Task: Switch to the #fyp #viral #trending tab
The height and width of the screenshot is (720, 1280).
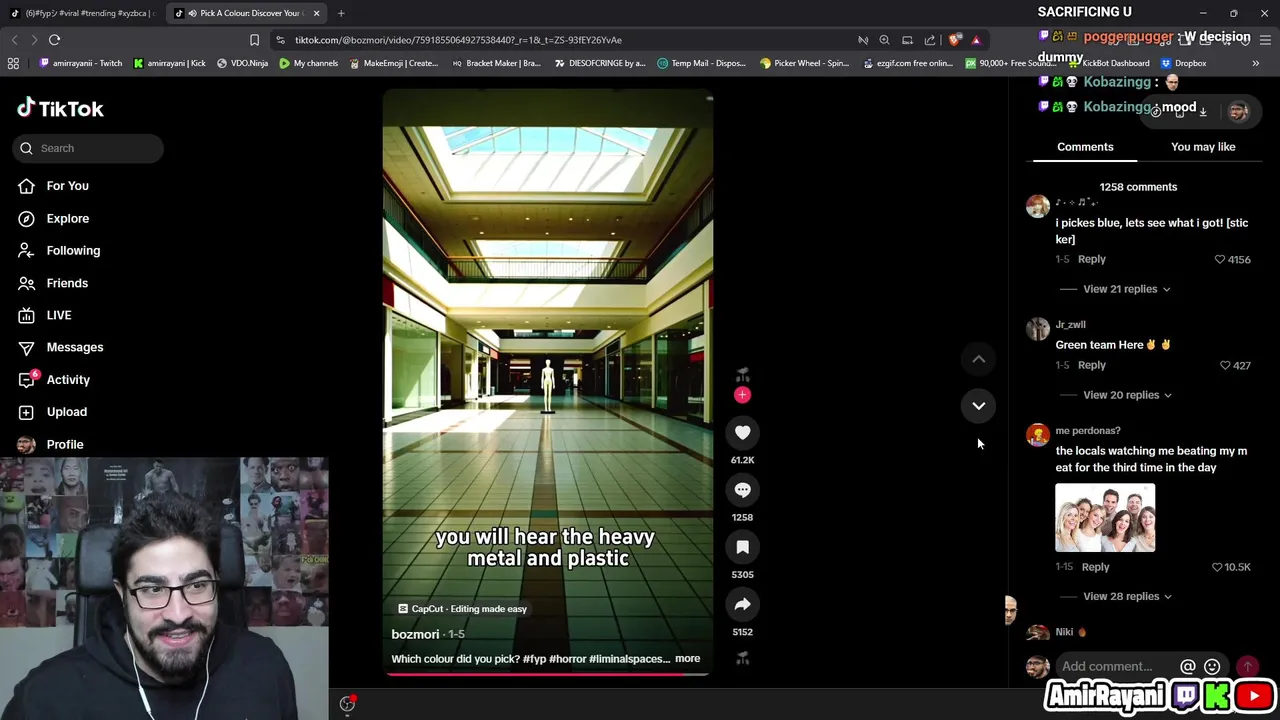Action: coord(82,13)
